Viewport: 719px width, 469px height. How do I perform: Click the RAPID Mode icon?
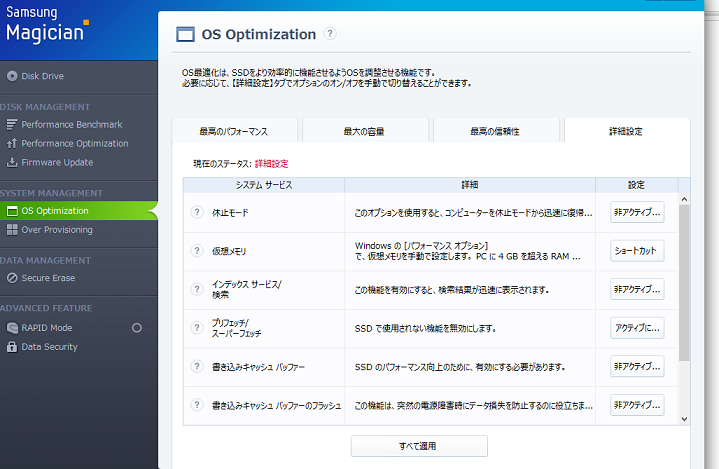[12, 328]
